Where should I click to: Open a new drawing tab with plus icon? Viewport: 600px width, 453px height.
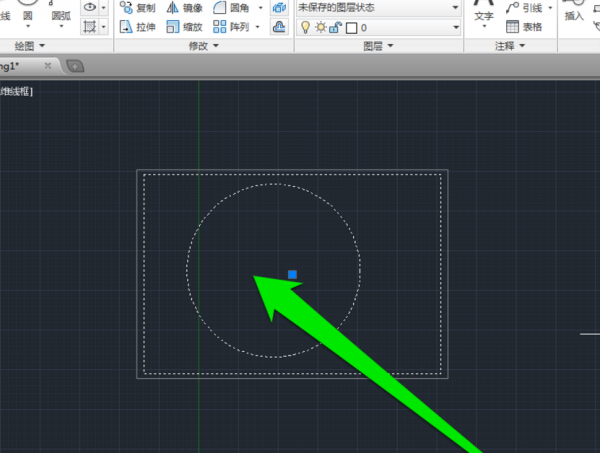pos(75,66)
